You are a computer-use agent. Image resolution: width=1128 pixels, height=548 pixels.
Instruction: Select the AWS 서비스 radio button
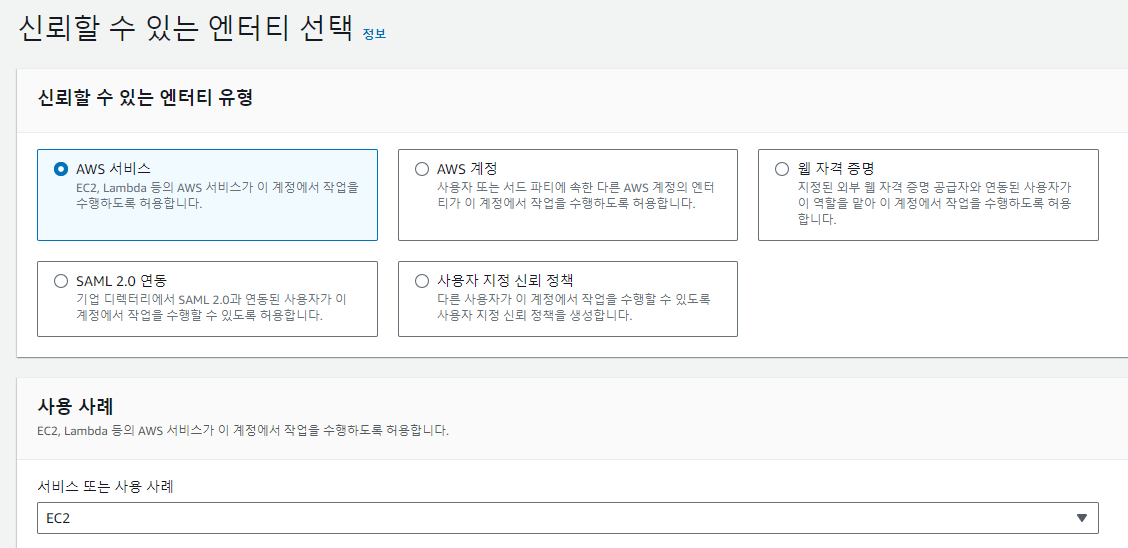61,169
